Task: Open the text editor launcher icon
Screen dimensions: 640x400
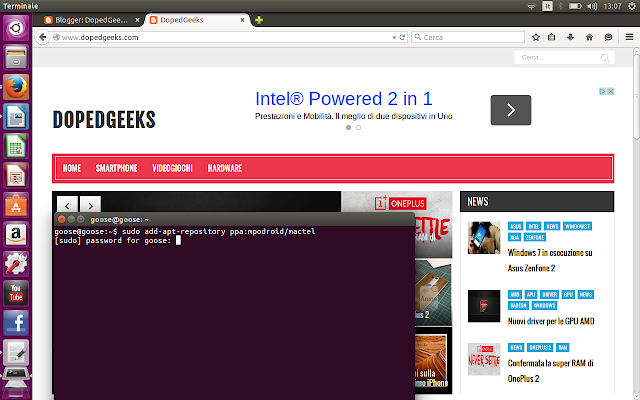Action: click(x=16, y=352)
